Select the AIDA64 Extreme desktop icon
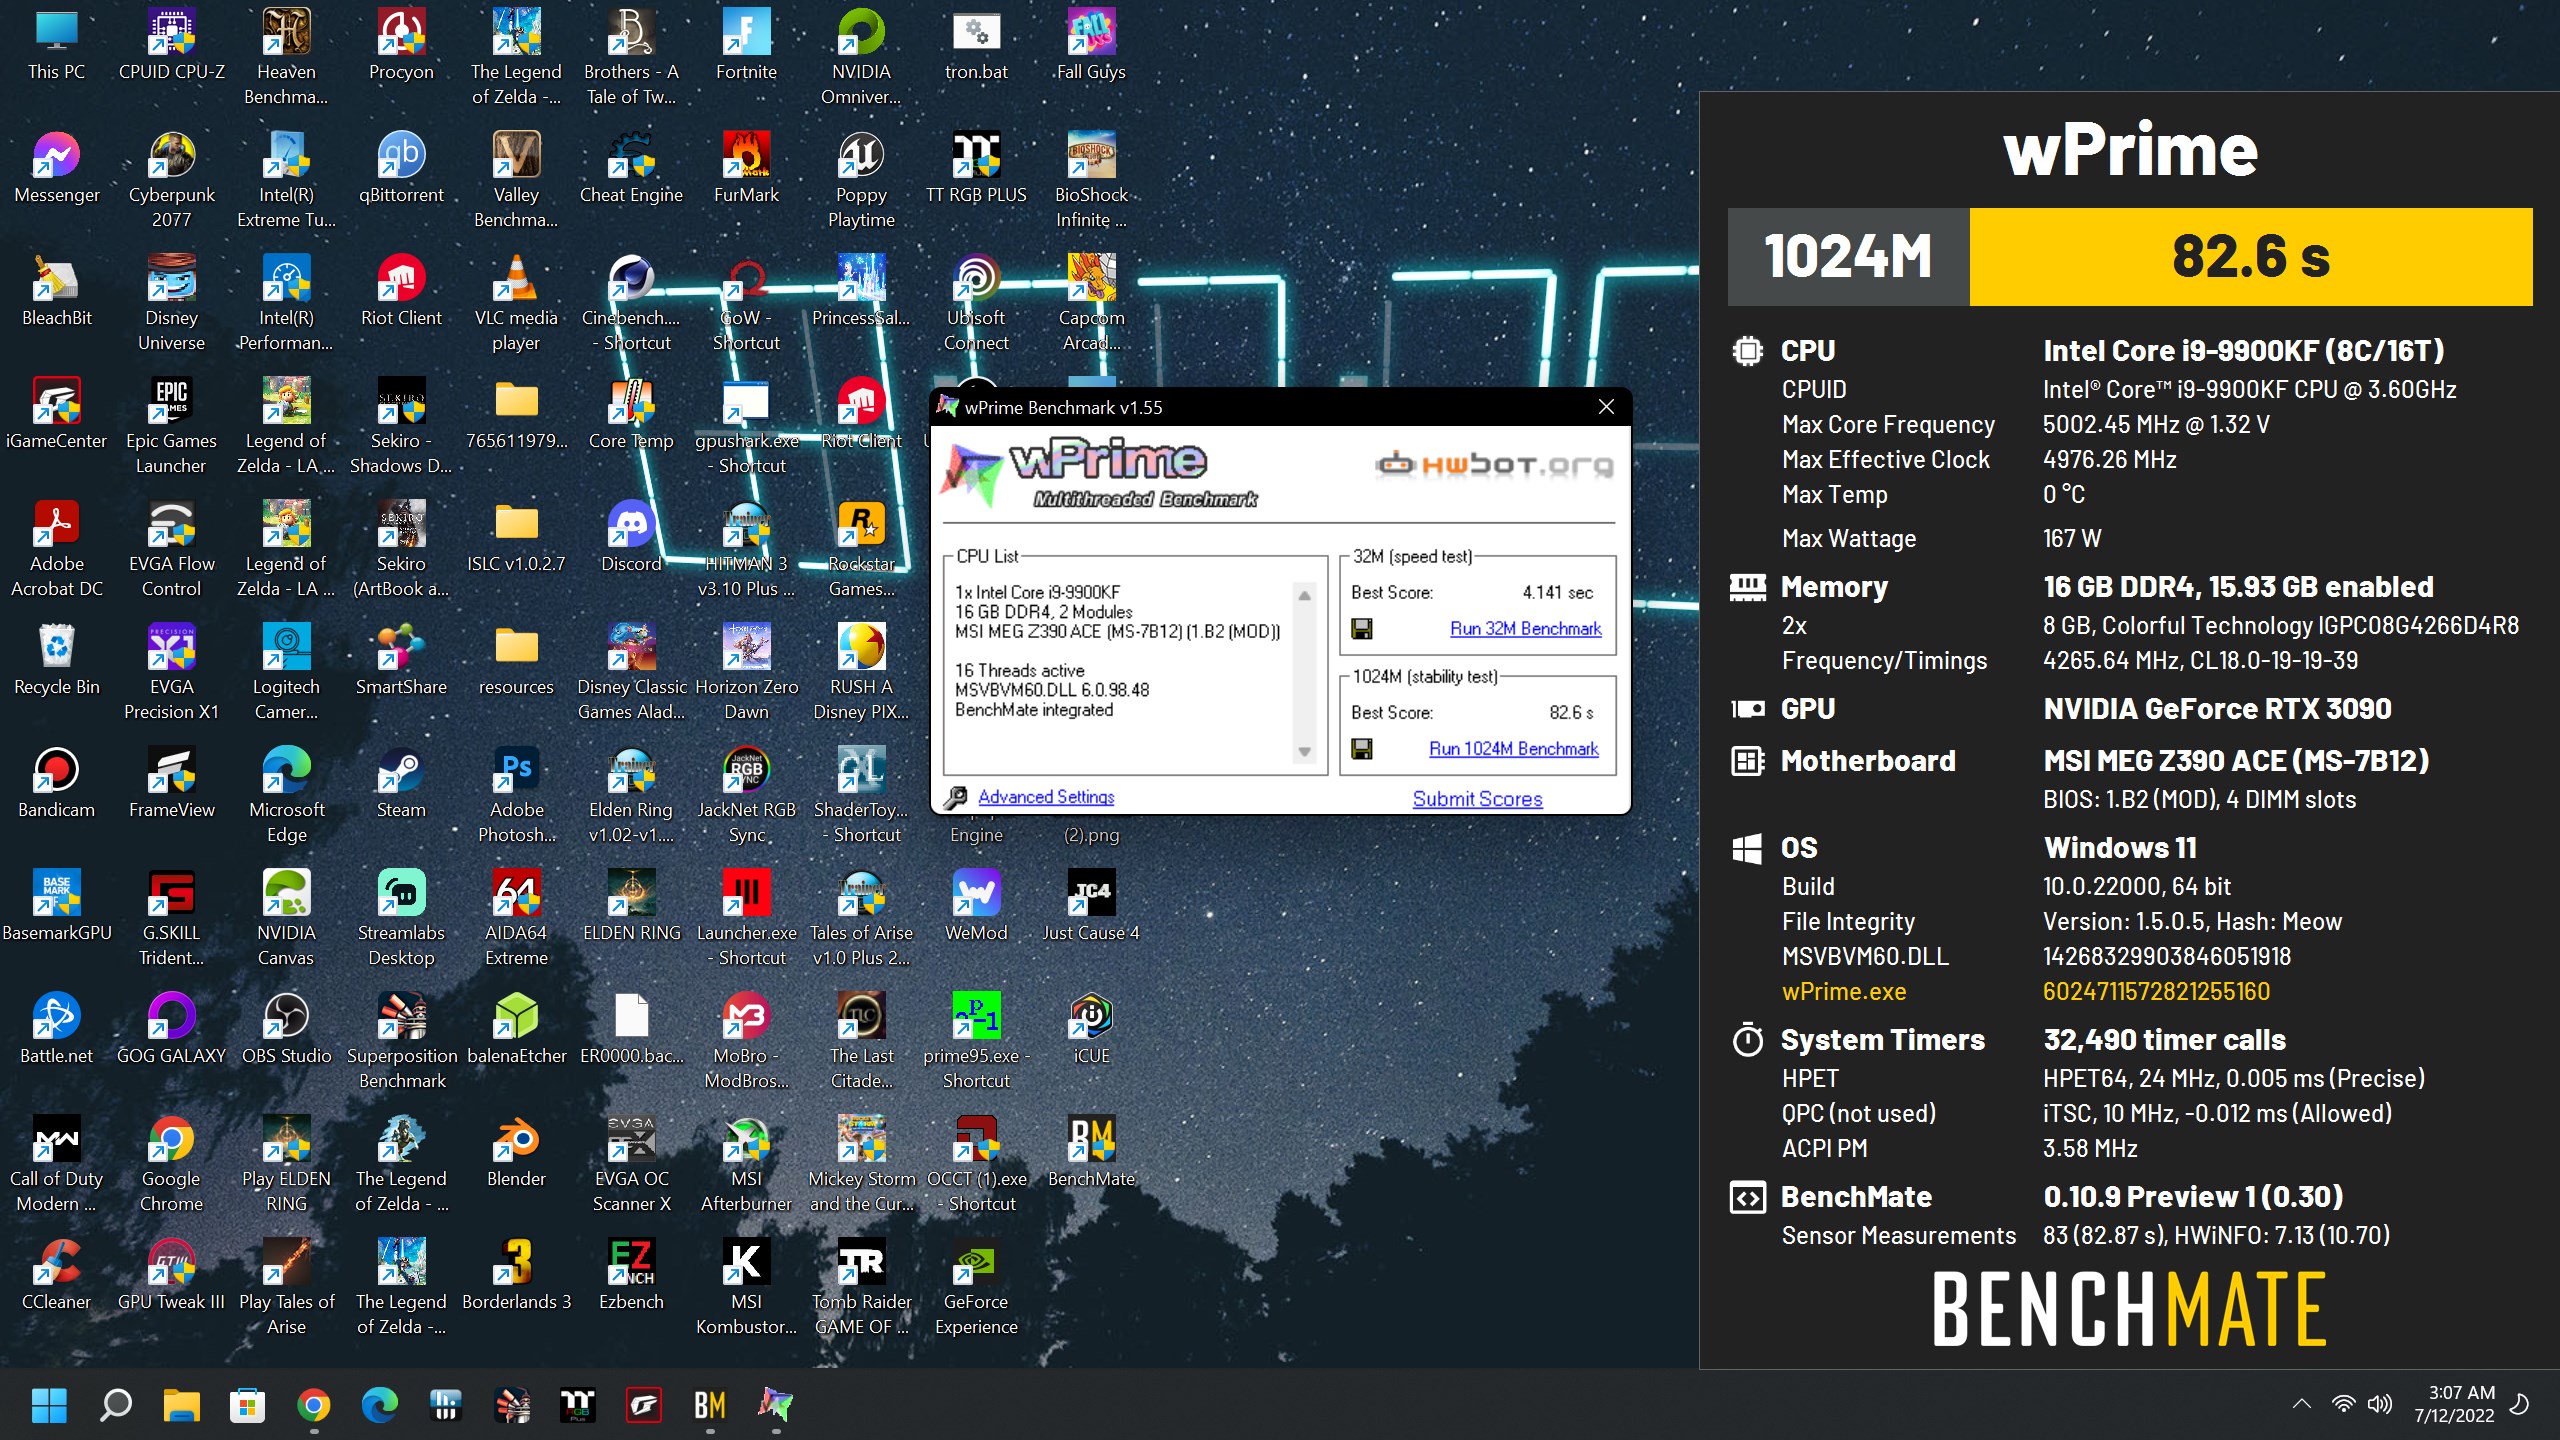Screen dimensions: 2560x1440 click(x=516, y=919)
